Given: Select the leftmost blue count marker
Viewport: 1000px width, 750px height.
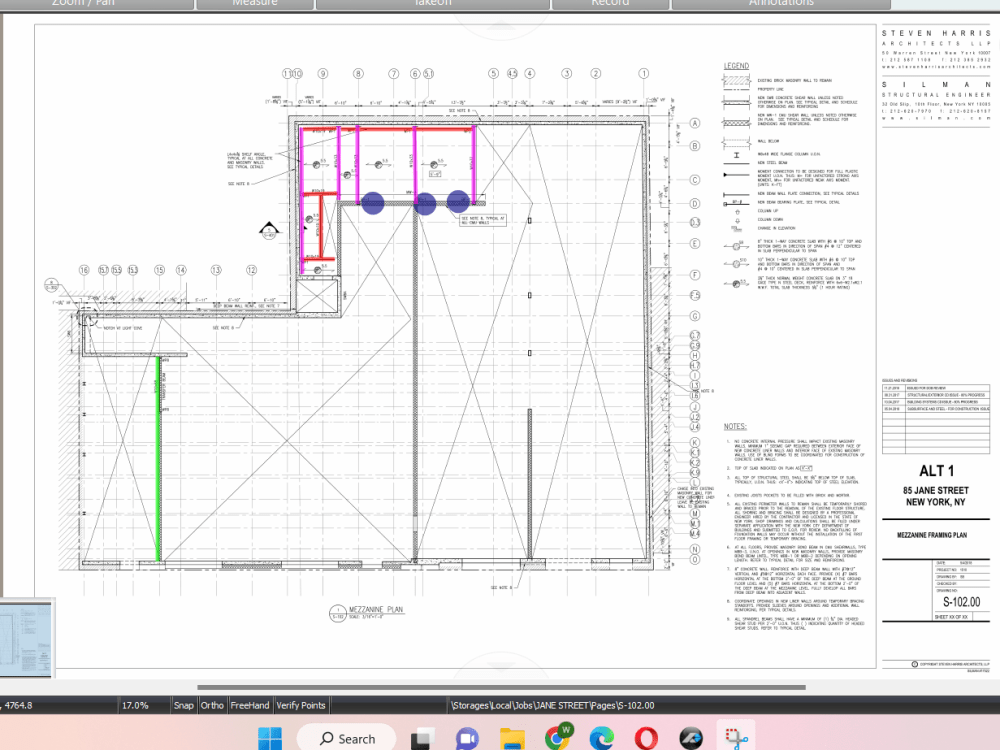Looking at the screenshot, I should (x=373, y=203).
